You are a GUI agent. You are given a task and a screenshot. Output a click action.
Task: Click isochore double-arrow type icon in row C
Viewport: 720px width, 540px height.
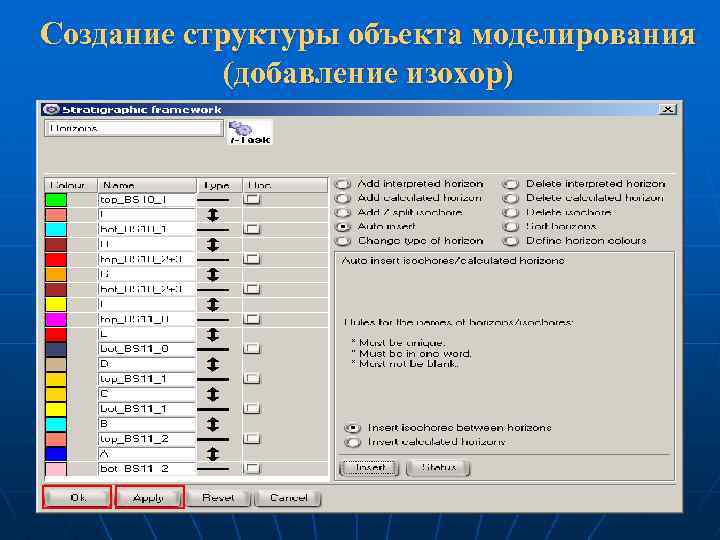point(212,394)
